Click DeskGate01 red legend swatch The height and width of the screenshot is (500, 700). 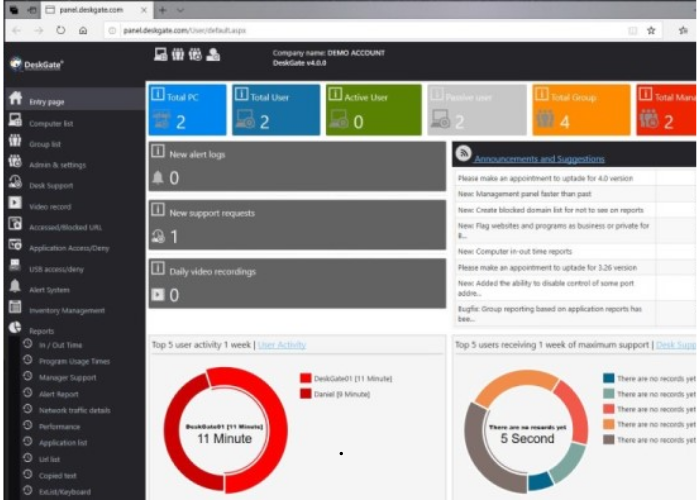(x=306, y=378)
